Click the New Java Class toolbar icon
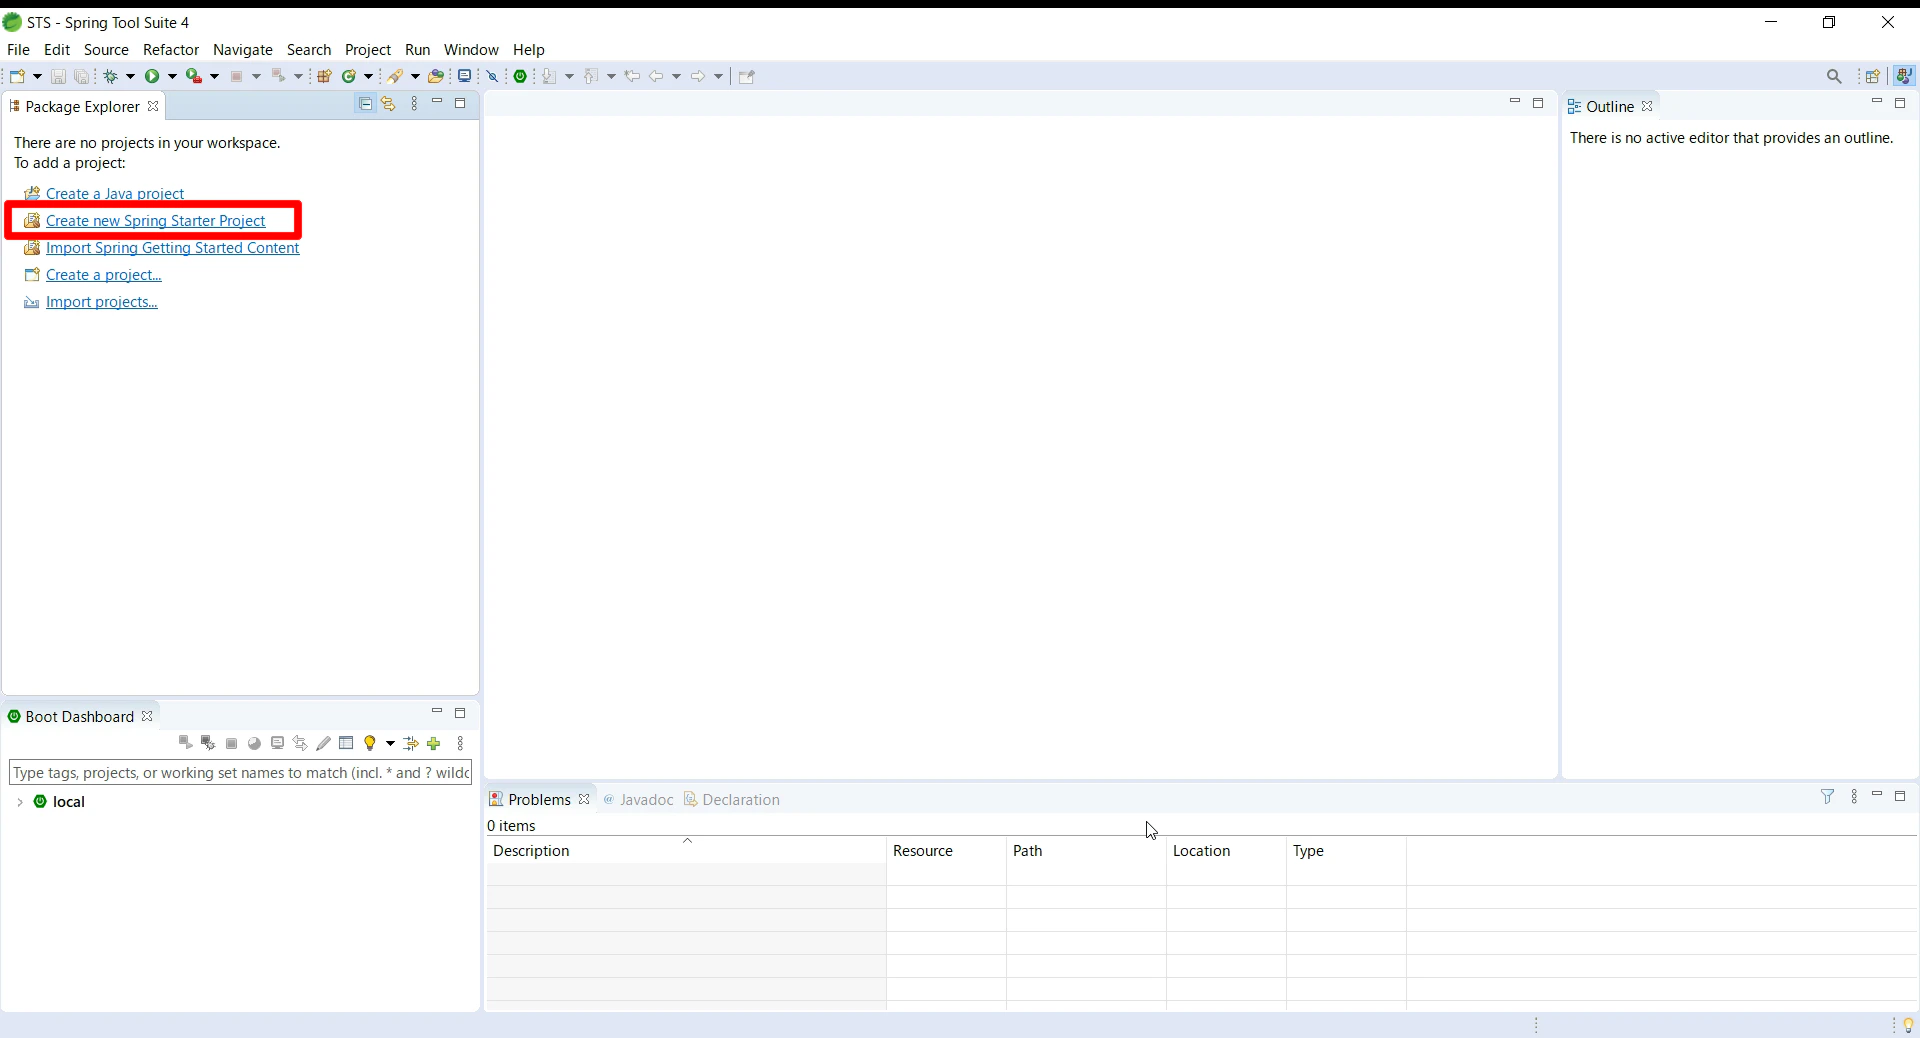1920x1038 pixels. pos(349,76)
